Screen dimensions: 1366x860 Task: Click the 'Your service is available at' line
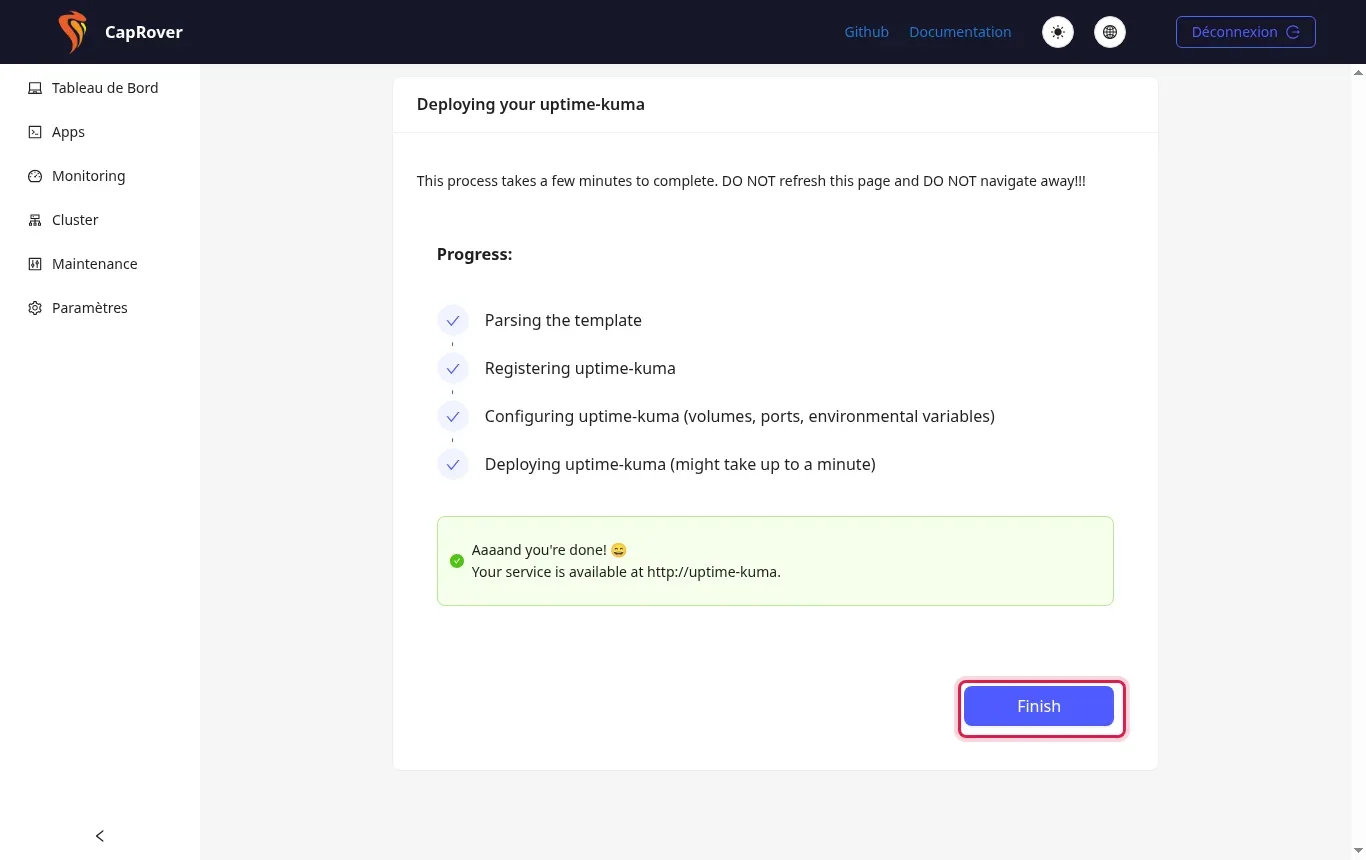pos(626,572)
